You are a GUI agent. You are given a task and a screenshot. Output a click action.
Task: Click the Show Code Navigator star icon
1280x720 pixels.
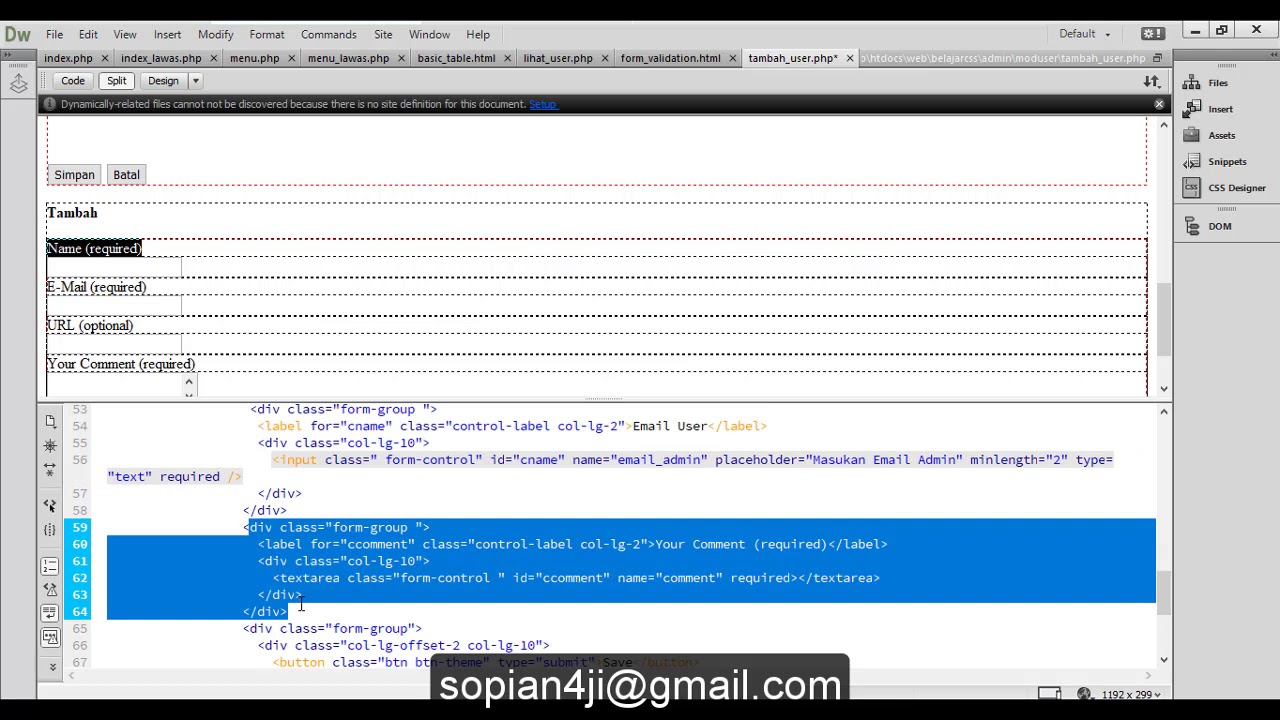(50, 445)
